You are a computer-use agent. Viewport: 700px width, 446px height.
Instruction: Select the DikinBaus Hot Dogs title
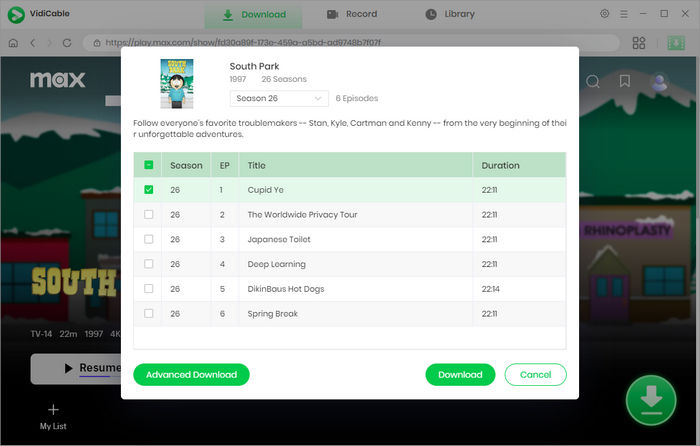tap(286, 289)
